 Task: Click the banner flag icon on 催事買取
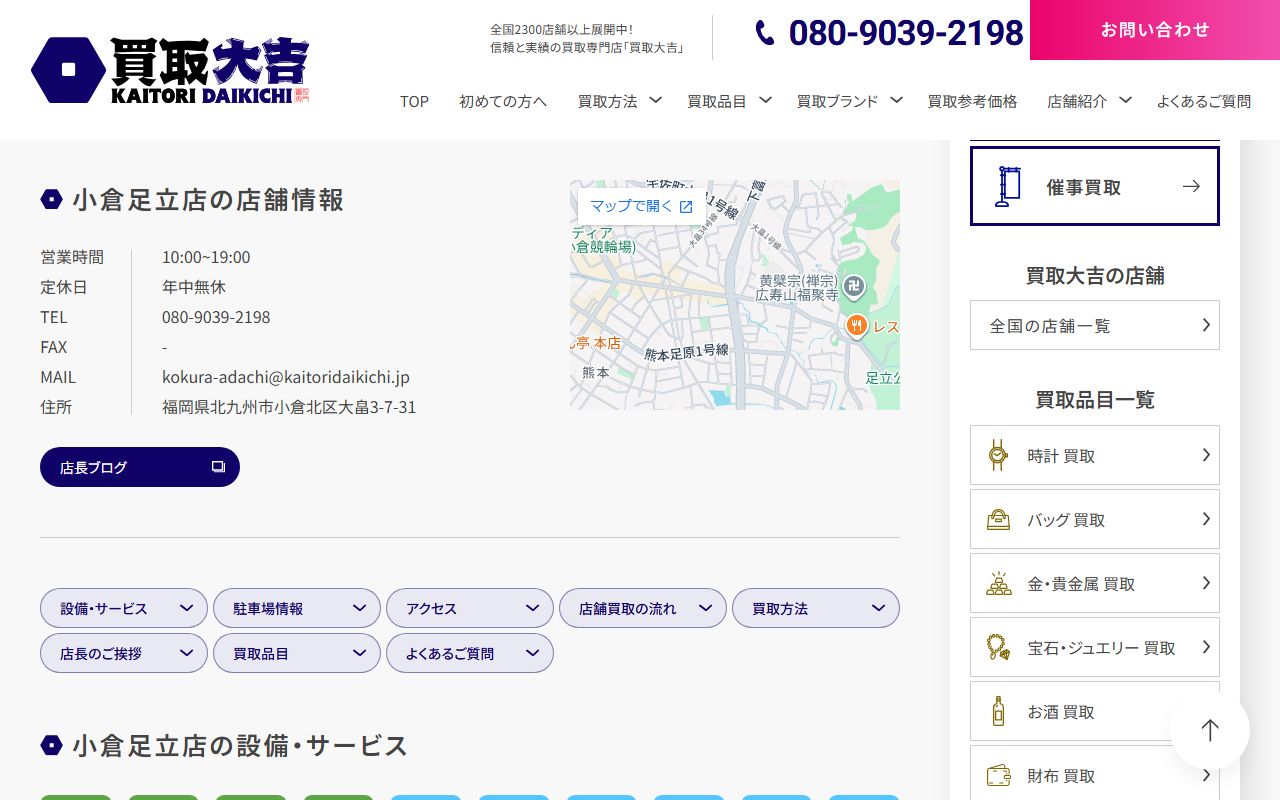tap(1007, 186)
